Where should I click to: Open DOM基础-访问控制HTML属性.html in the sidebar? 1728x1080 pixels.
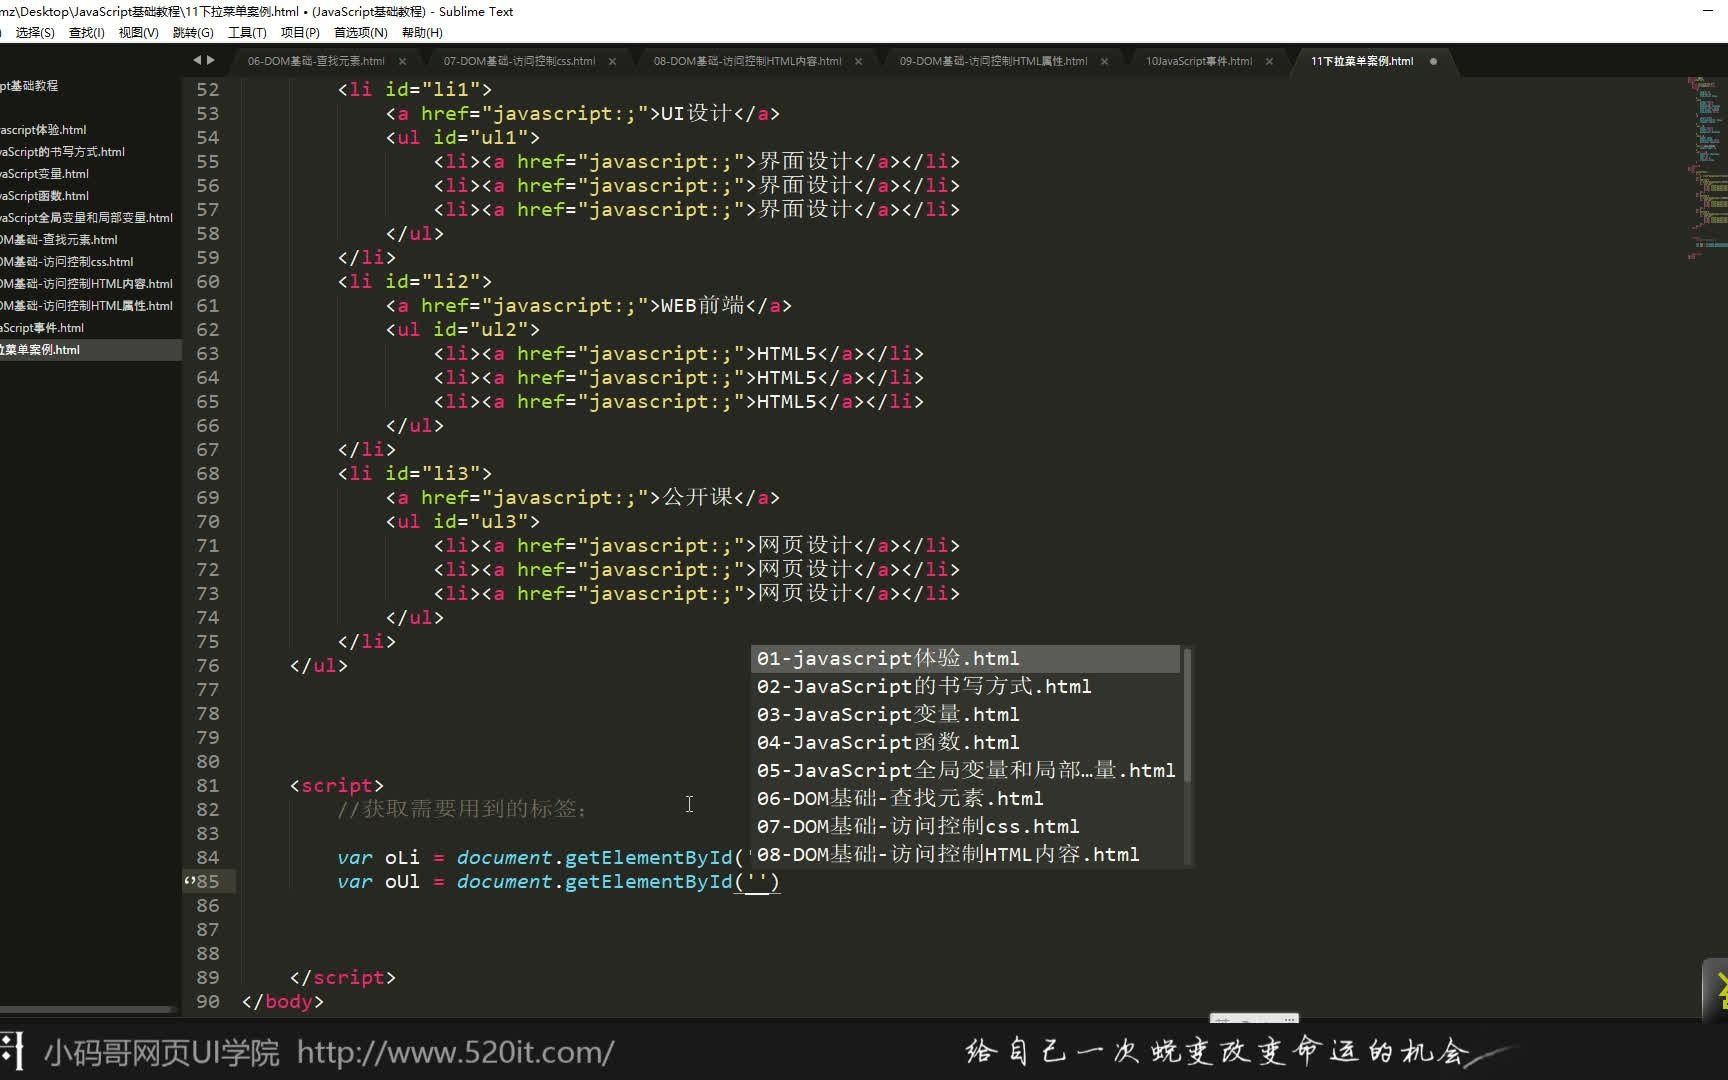coord(86,306)
